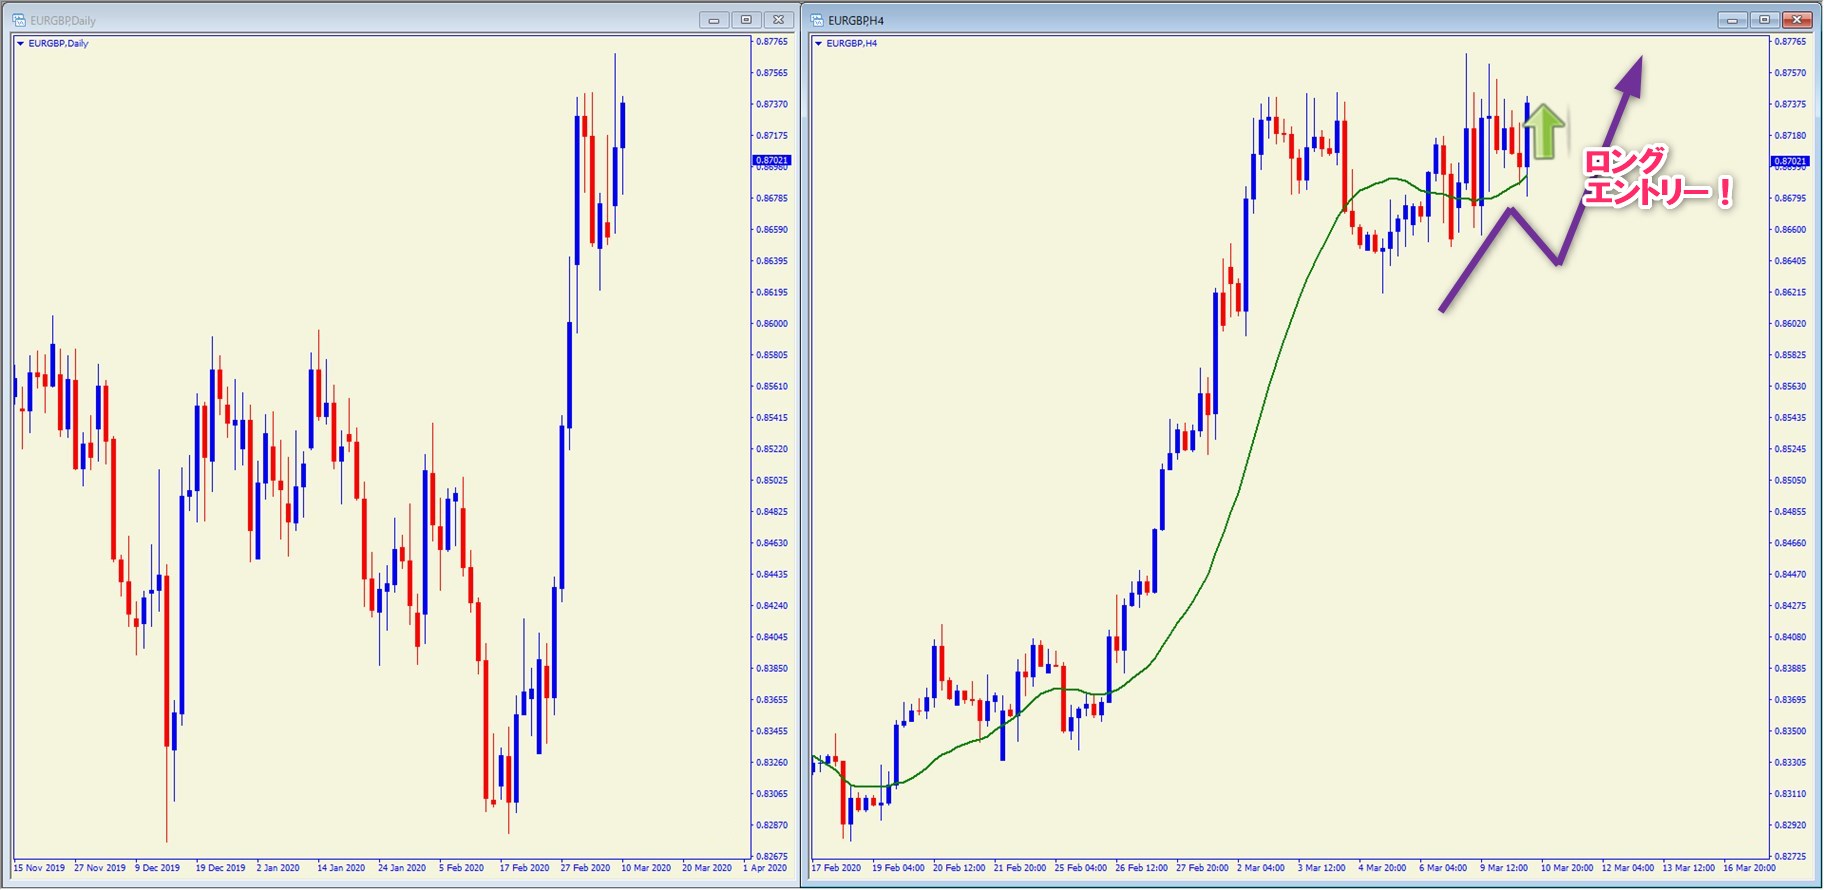This screenshot has width=1824, height=890.
Task: Click the EURGBP Daily window's chart icon
Action: pyautogui.click(x=19, y=20)
